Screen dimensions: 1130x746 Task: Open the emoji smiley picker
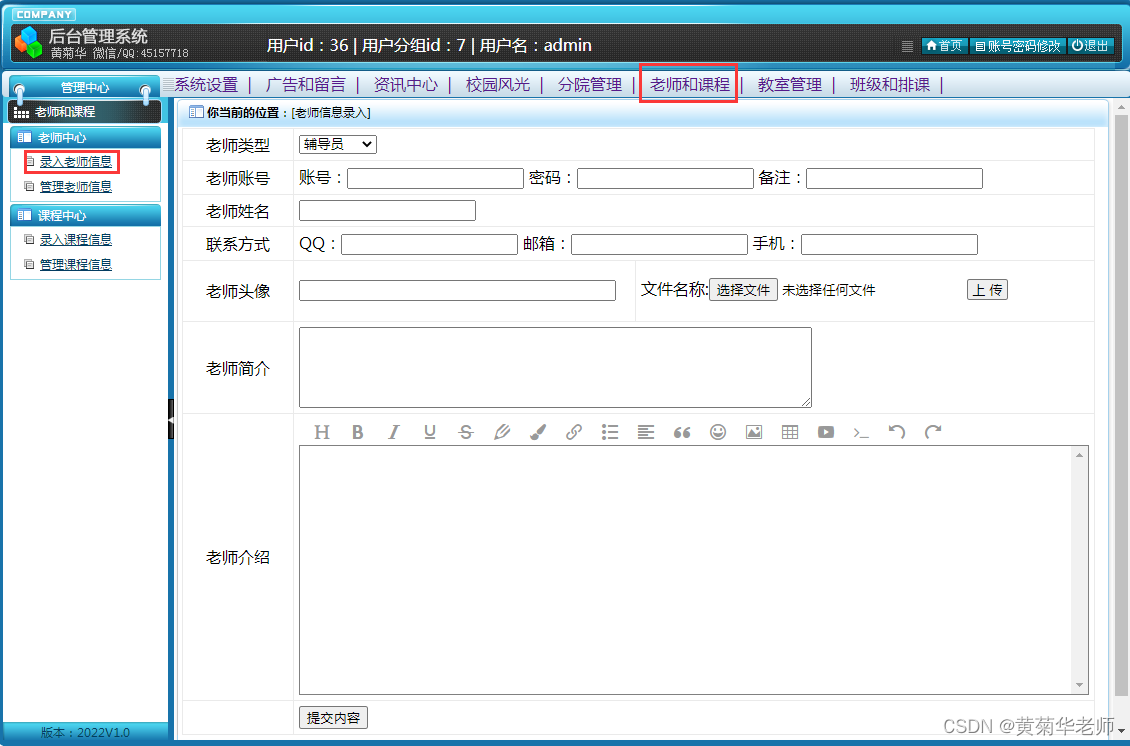[x=718, y=432]
